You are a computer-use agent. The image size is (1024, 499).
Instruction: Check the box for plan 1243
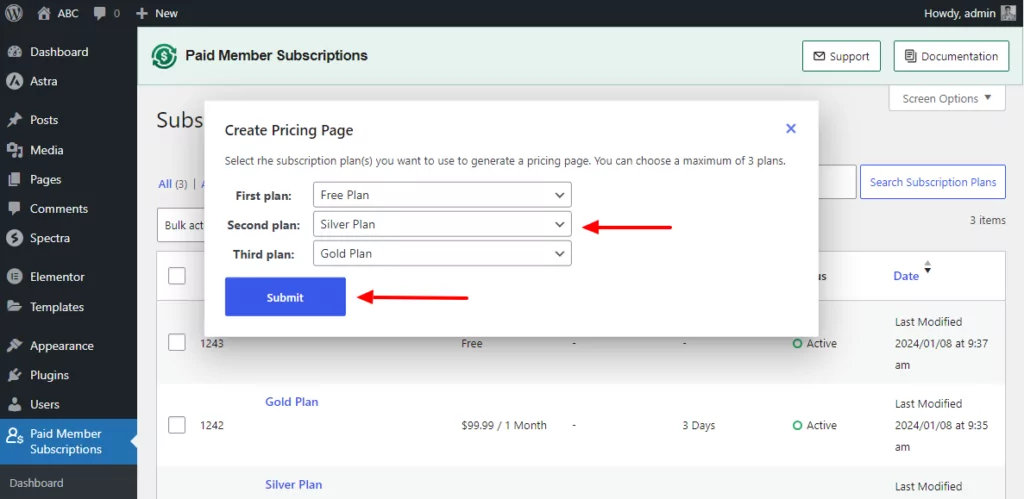click(176, 342)
